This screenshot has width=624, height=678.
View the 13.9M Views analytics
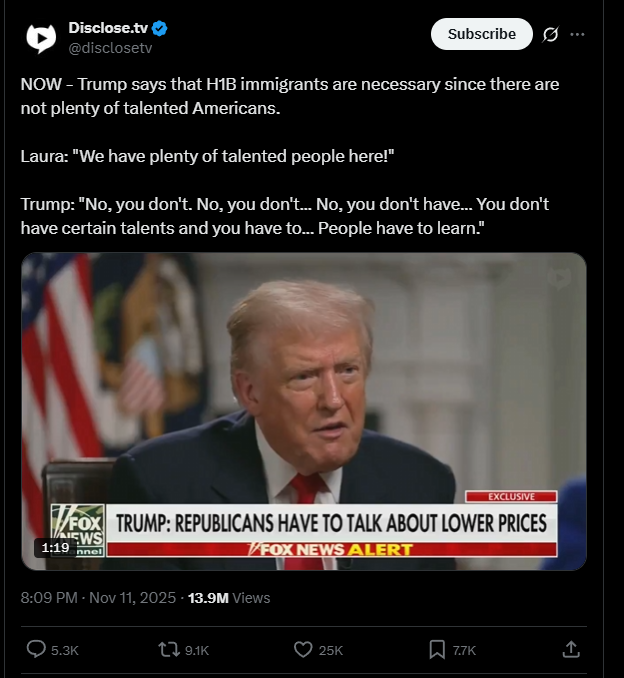(x=229, y=598)
